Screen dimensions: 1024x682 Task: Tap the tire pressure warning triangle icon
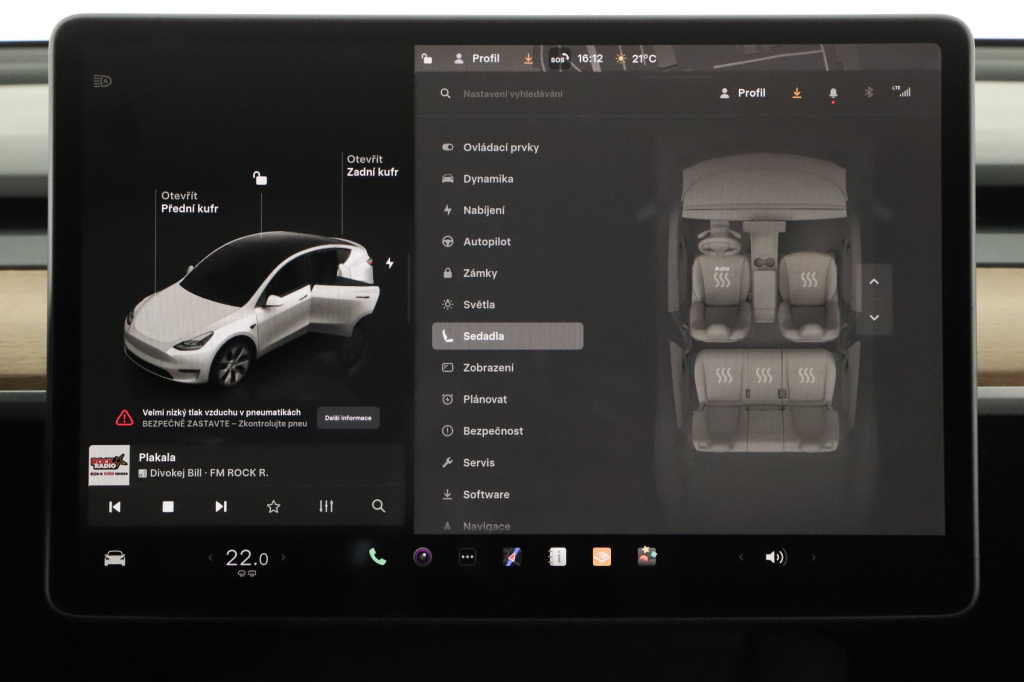[125, 417]
